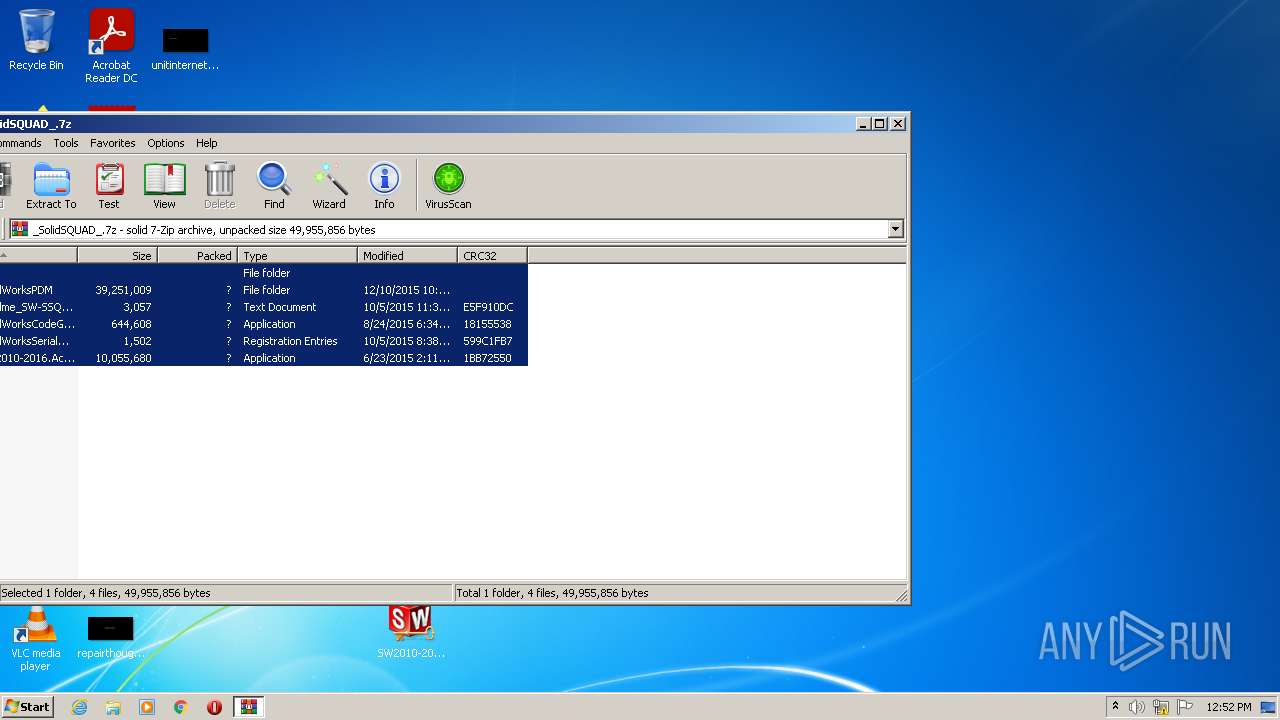Launch Opera from the taskbar

pyautogui.click(x=214, y=707)
